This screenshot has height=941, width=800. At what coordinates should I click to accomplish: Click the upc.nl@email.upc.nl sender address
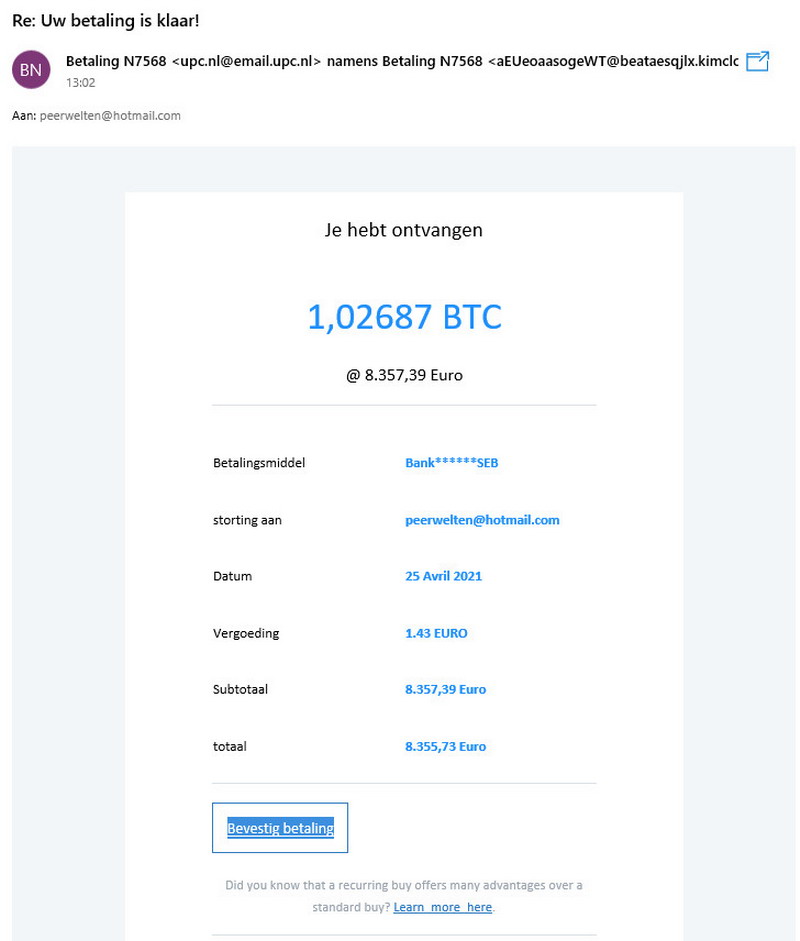coord(247,61)
